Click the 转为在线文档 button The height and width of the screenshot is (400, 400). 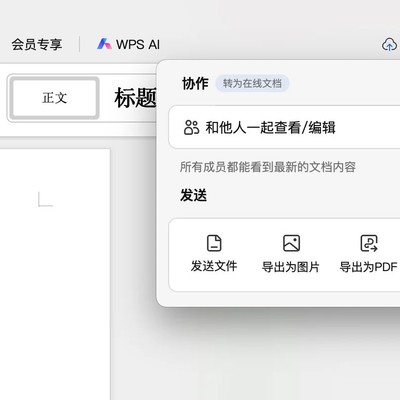pos(252,83)
